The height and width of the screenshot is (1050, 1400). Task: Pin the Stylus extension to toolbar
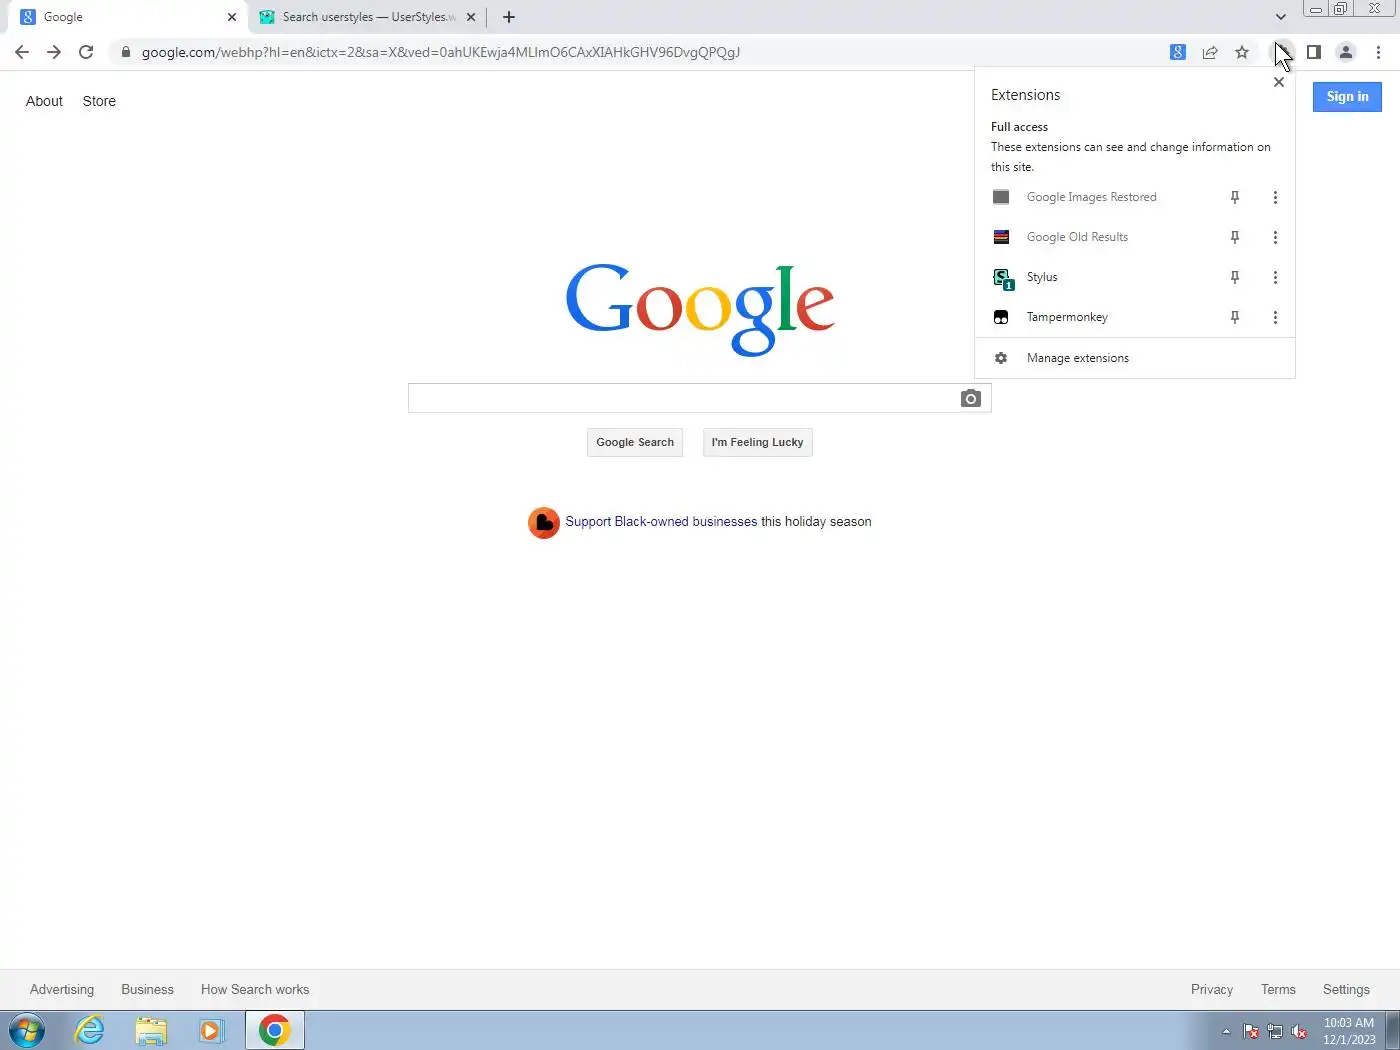(x=1235, y=277)
